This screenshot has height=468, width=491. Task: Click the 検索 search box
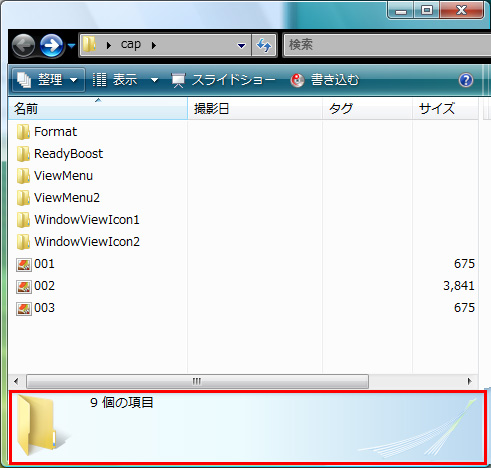point(387,45)
